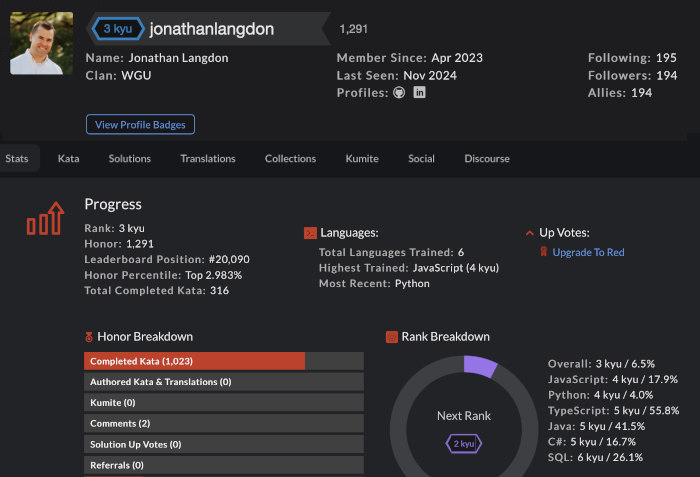Click Leaderboard Position #20,090
The height and width of the screenshot is (477, 700).
[x=167, y=259]
